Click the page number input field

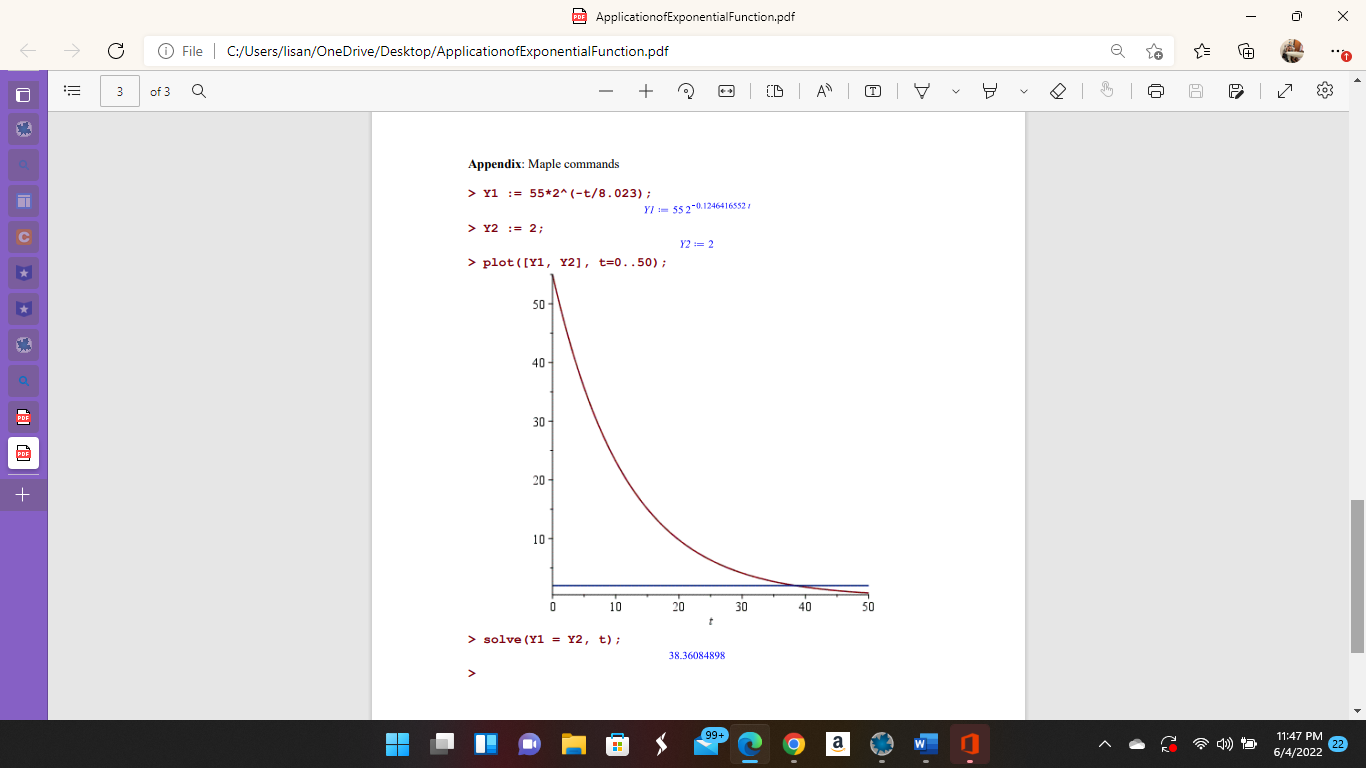tap(120, 91)
